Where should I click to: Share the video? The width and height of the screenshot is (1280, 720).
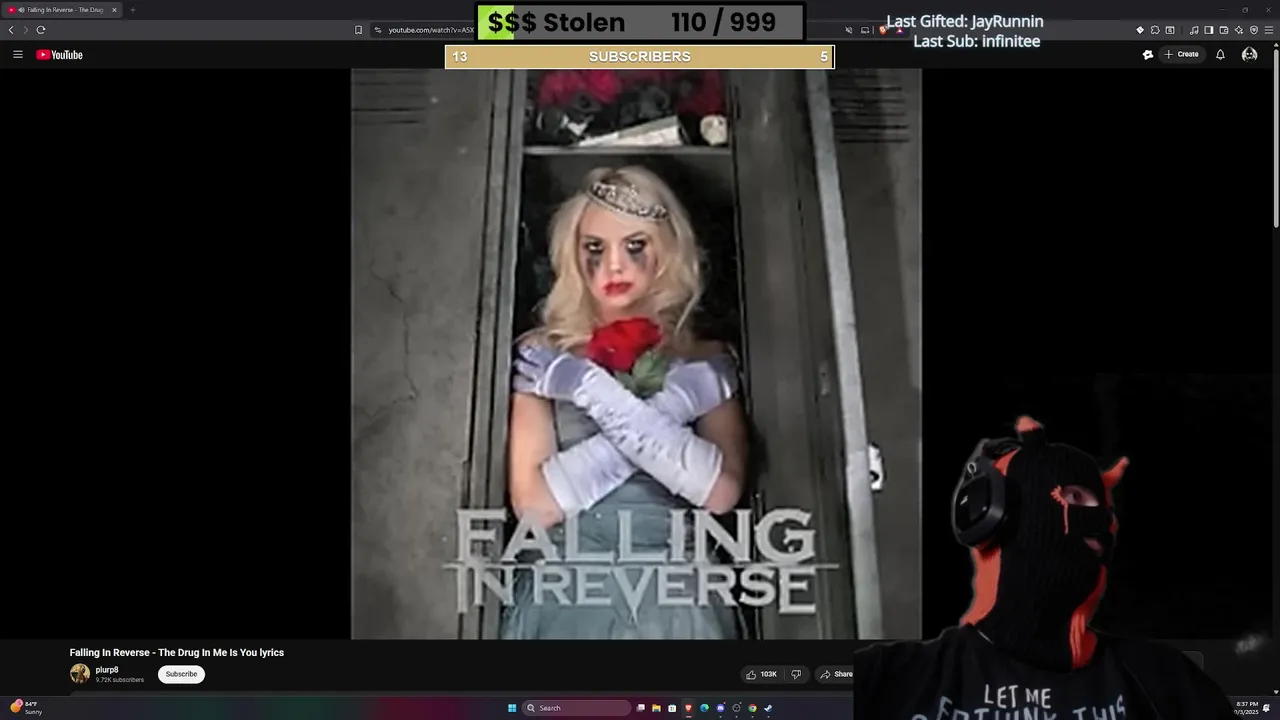tap(836, 674)
